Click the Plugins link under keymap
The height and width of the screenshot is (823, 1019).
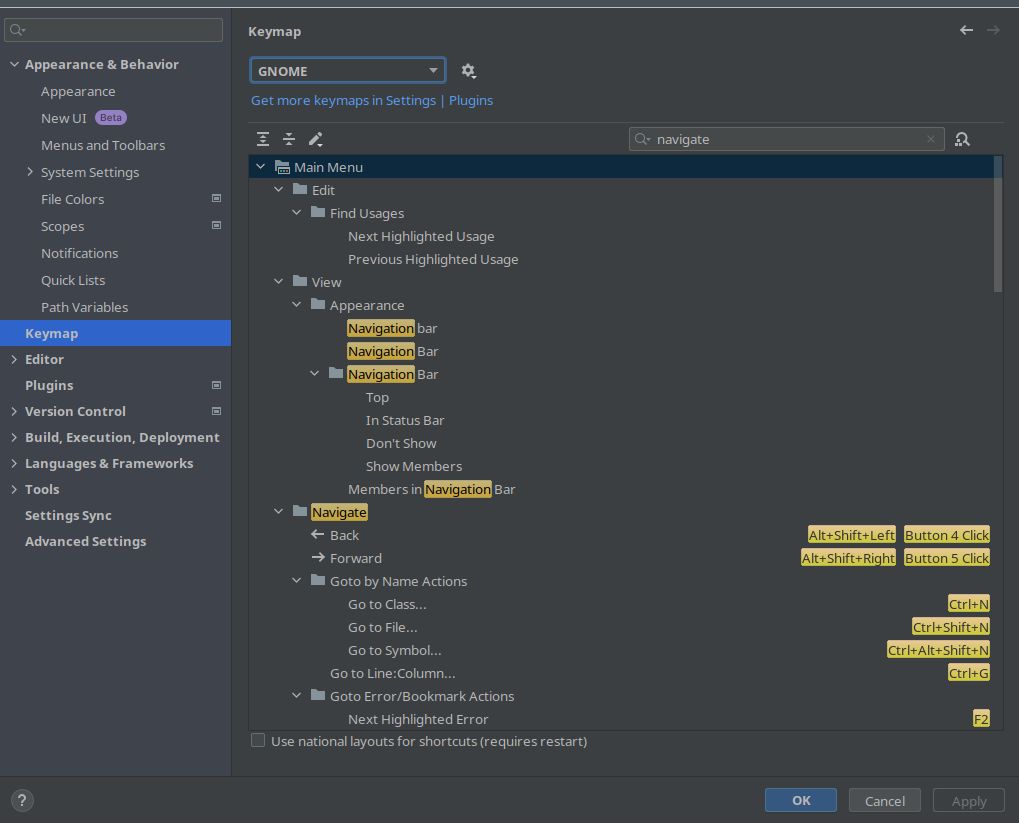pyautogui.click(x=471, y=101)
